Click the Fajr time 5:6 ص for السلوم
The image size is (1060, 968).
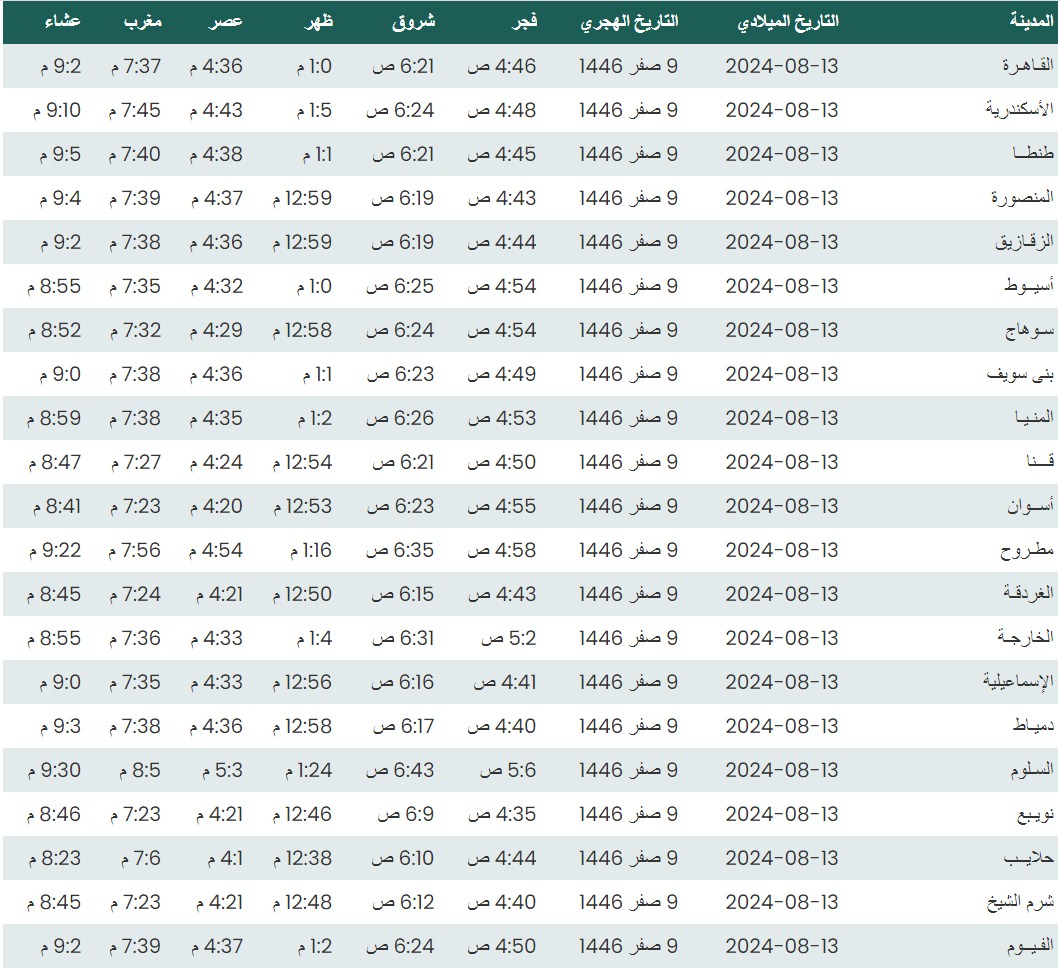509,770
